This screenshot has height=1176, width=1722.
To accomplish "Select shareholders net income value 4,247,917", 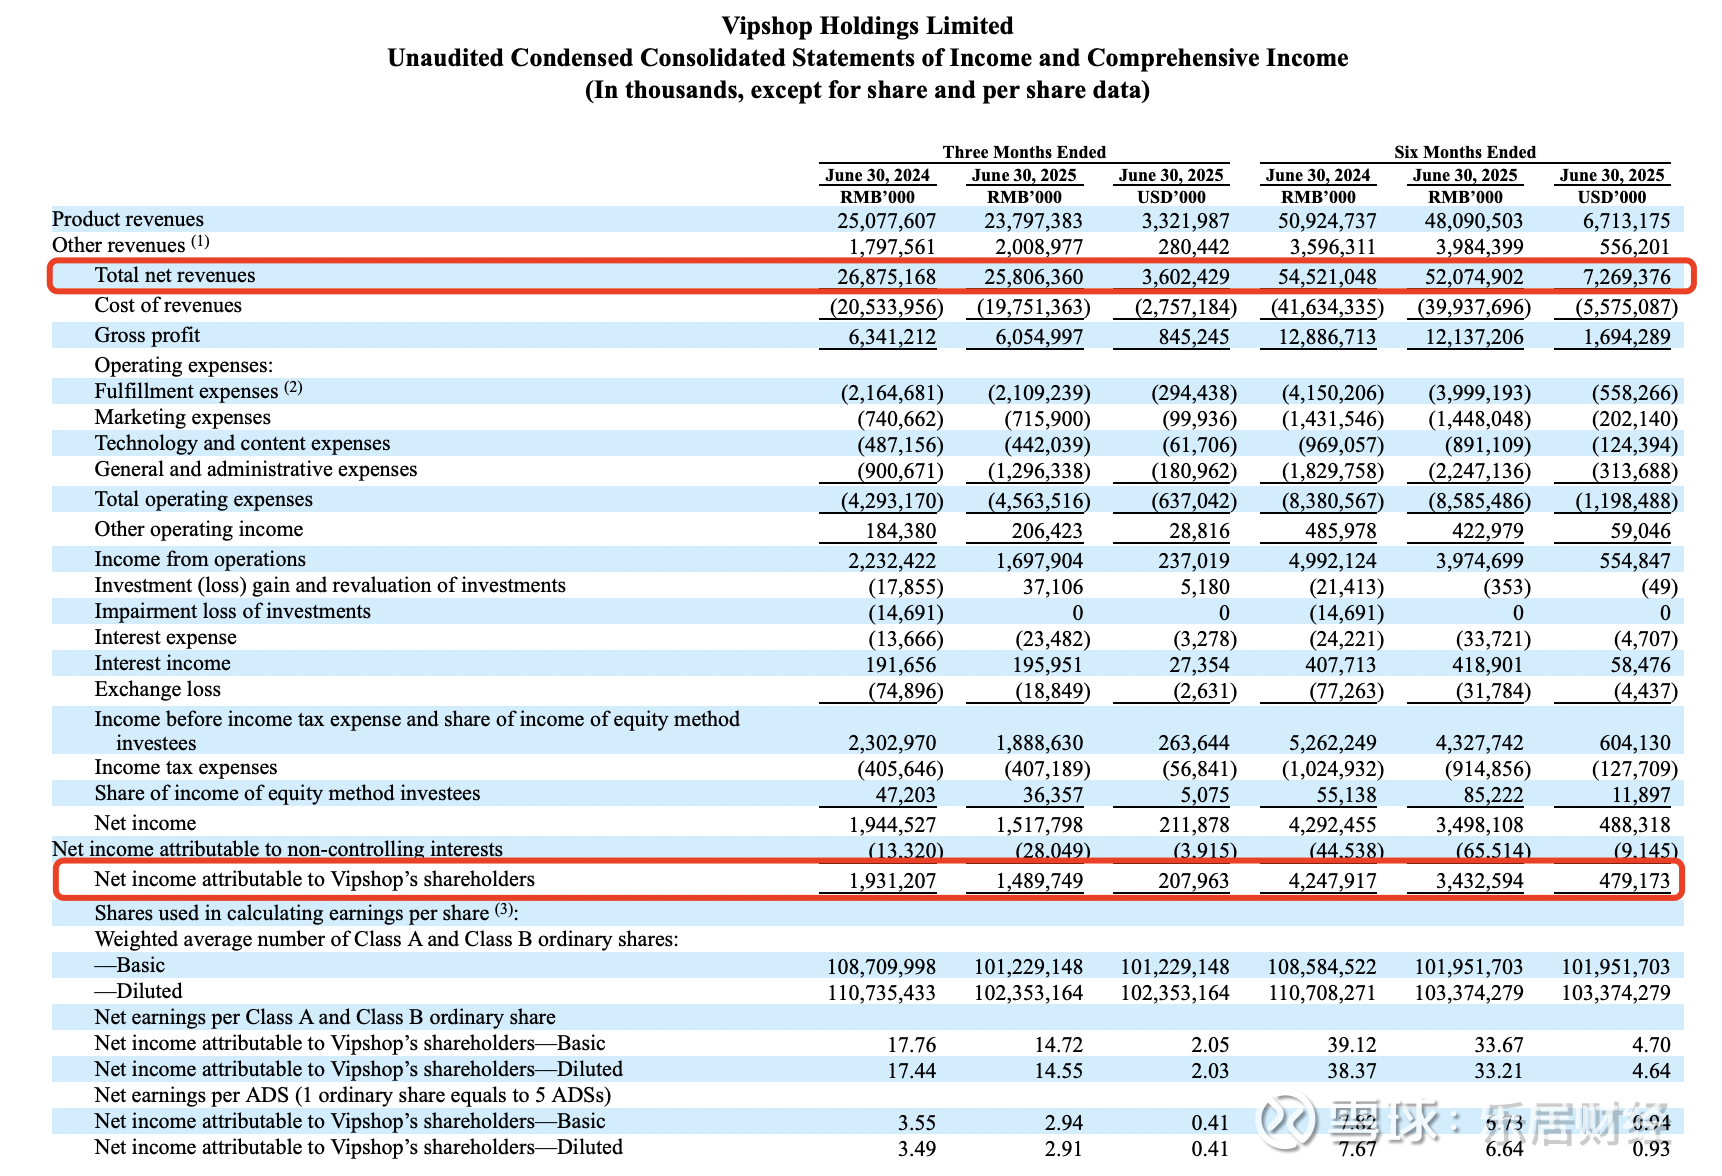I will coord(1332,881).
